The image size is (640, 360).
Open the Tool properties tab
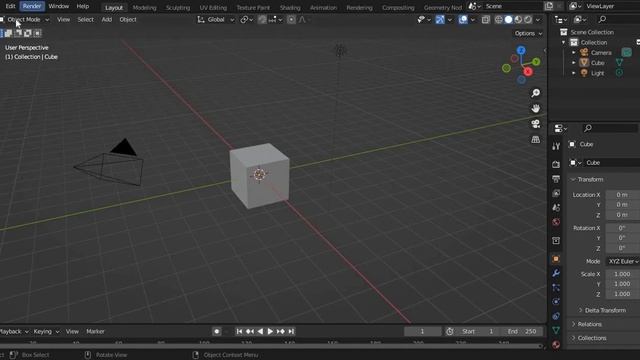click(556, 146)
